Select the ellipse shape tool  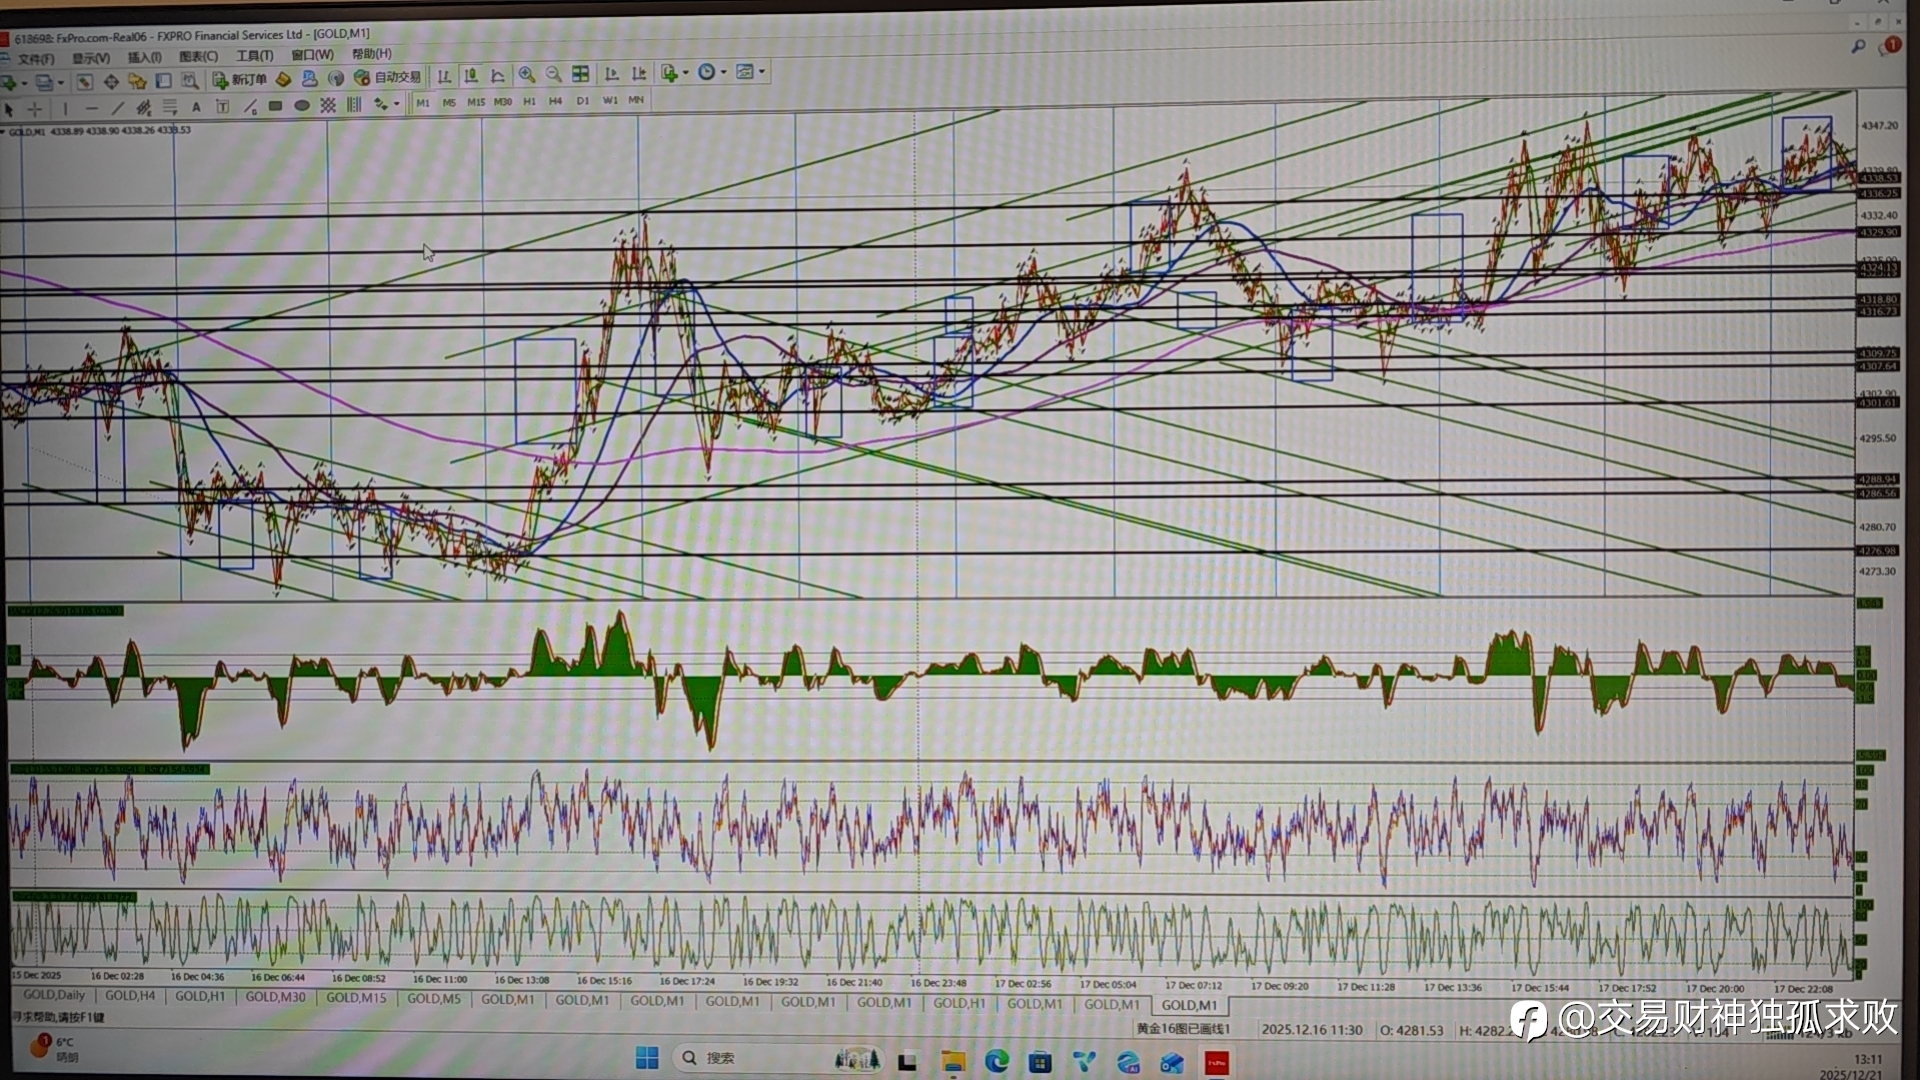click(301, 106)
